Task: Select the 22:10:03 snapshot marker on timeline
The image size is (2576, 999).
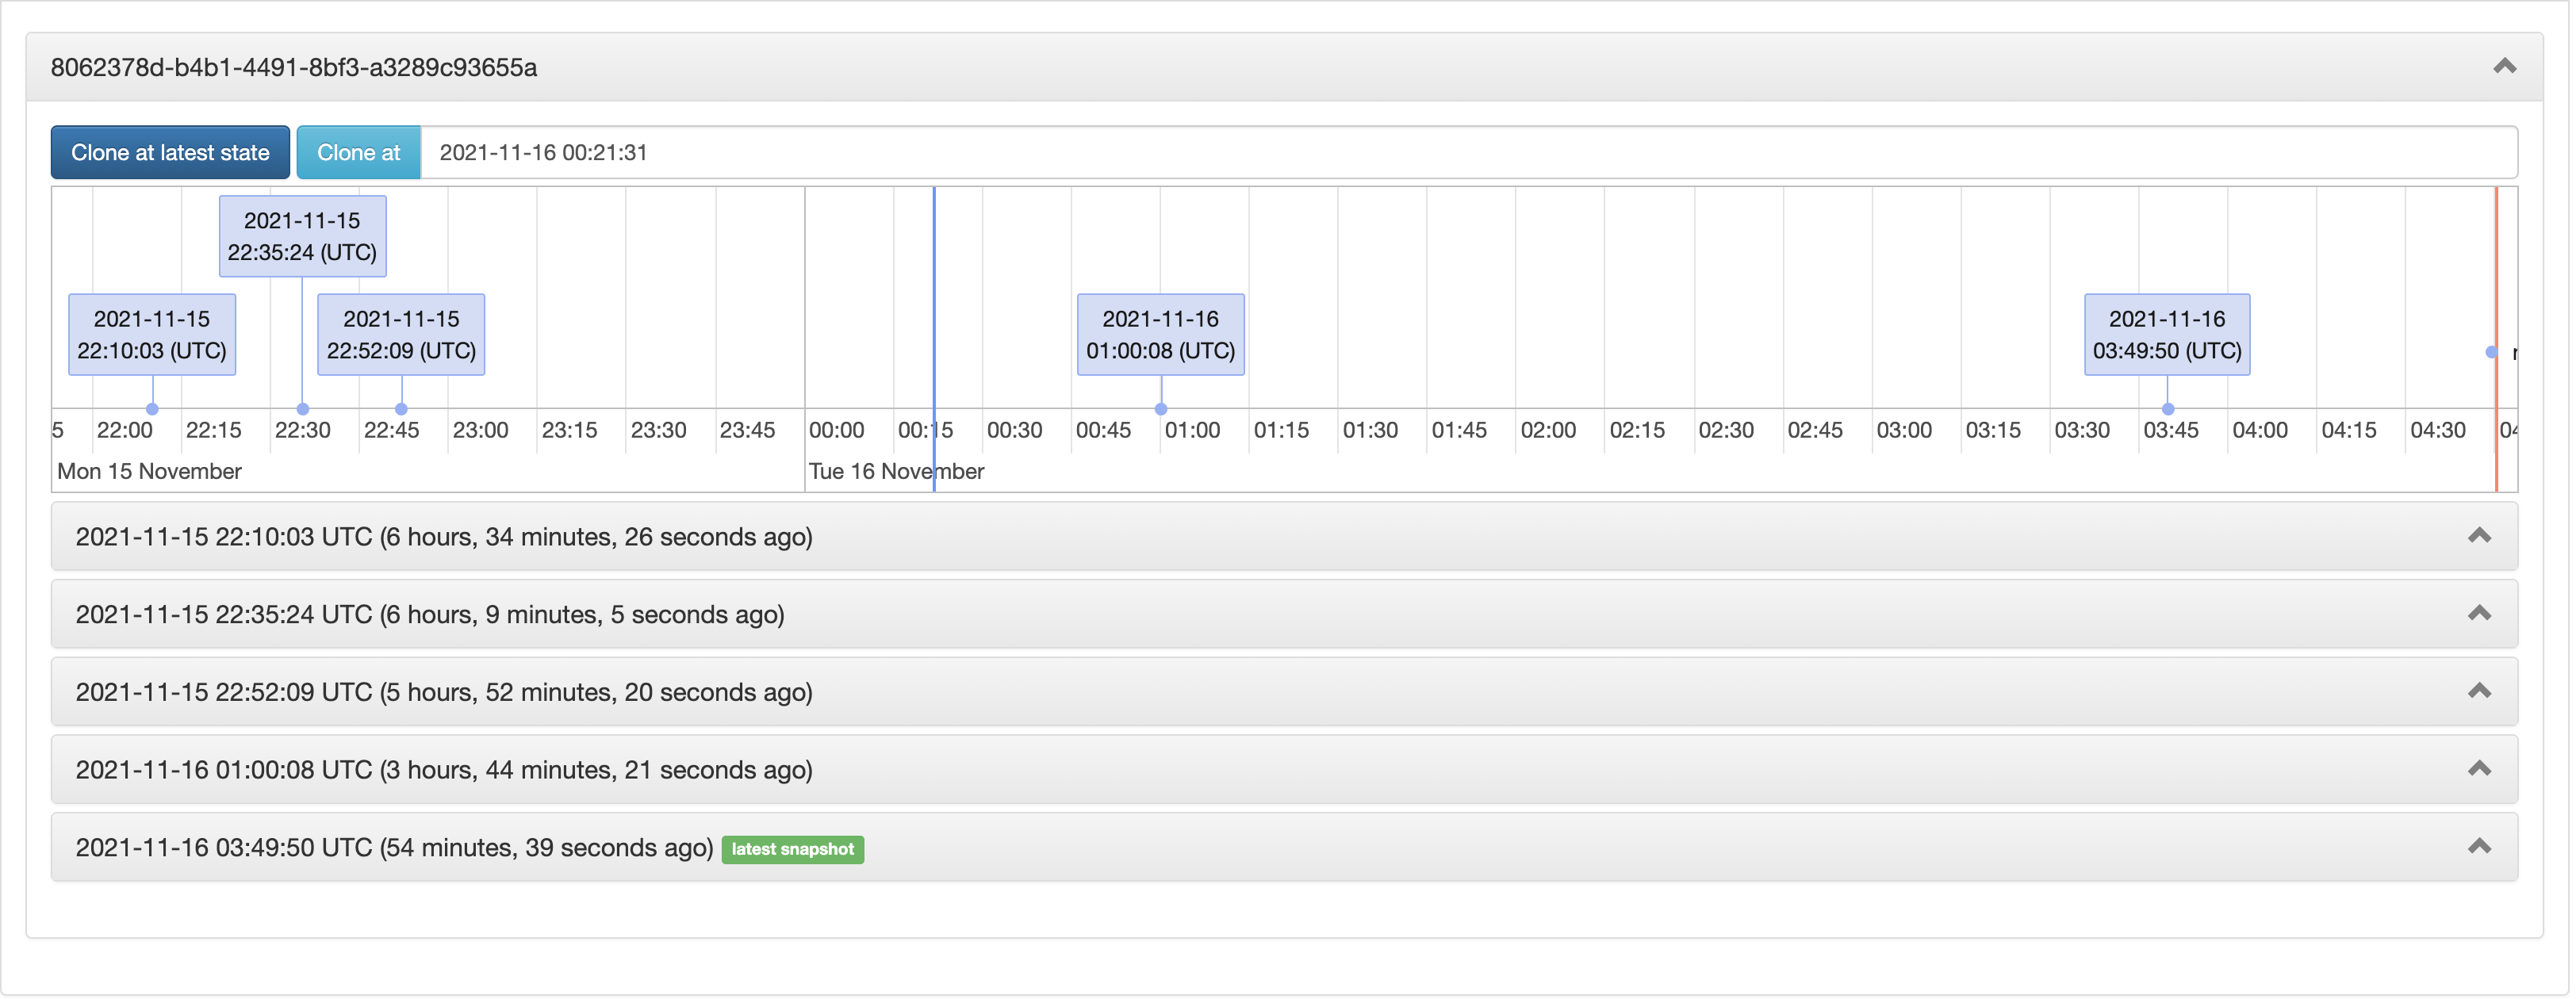Action: [x=152, y=408]
